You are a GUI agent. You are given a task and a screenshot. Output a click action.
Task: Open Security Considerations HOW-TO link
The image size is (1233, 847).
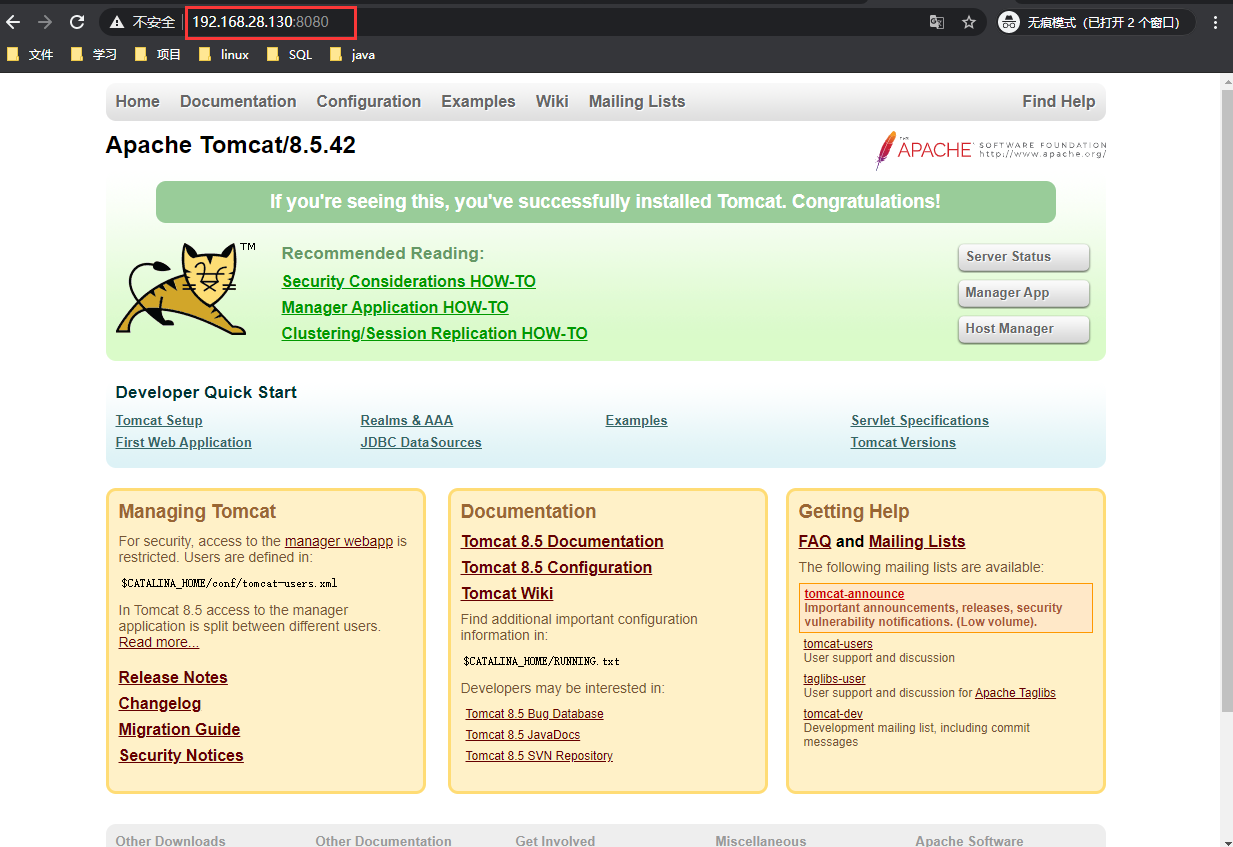tap(409, 282)
